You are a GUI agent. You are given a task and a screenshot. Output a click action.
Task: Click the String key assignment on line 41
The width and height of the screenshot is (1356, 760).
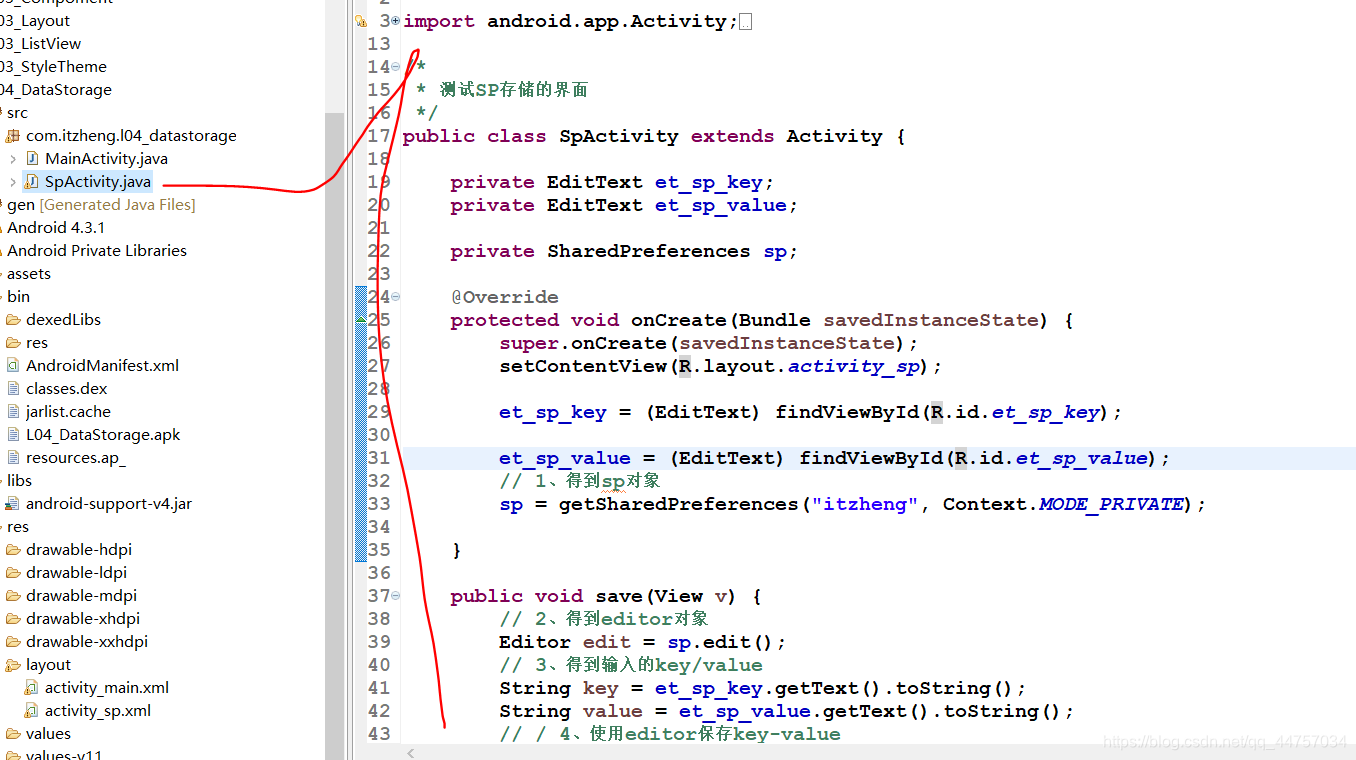[x=763, y=688]
